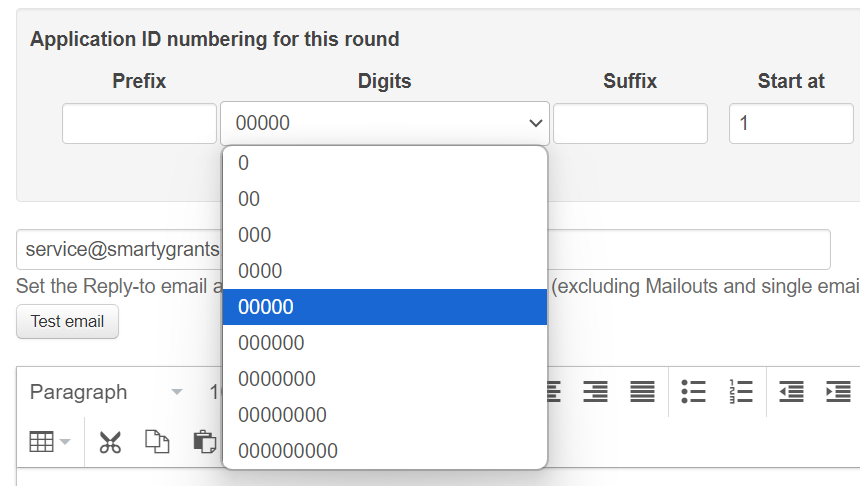Decrease indent with the outdent icon
The height and width of the screenshot is (486, 860).
pyautogui.click(x=792, y=392)
